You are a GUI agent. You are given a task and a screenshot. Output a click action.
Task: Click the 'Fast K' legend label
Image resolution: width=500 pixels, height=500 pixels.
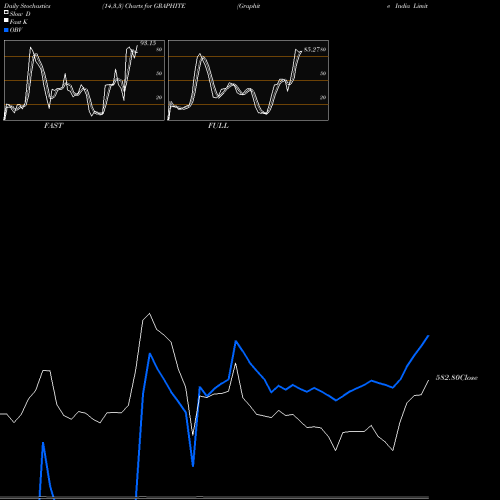tap(19, 22)
